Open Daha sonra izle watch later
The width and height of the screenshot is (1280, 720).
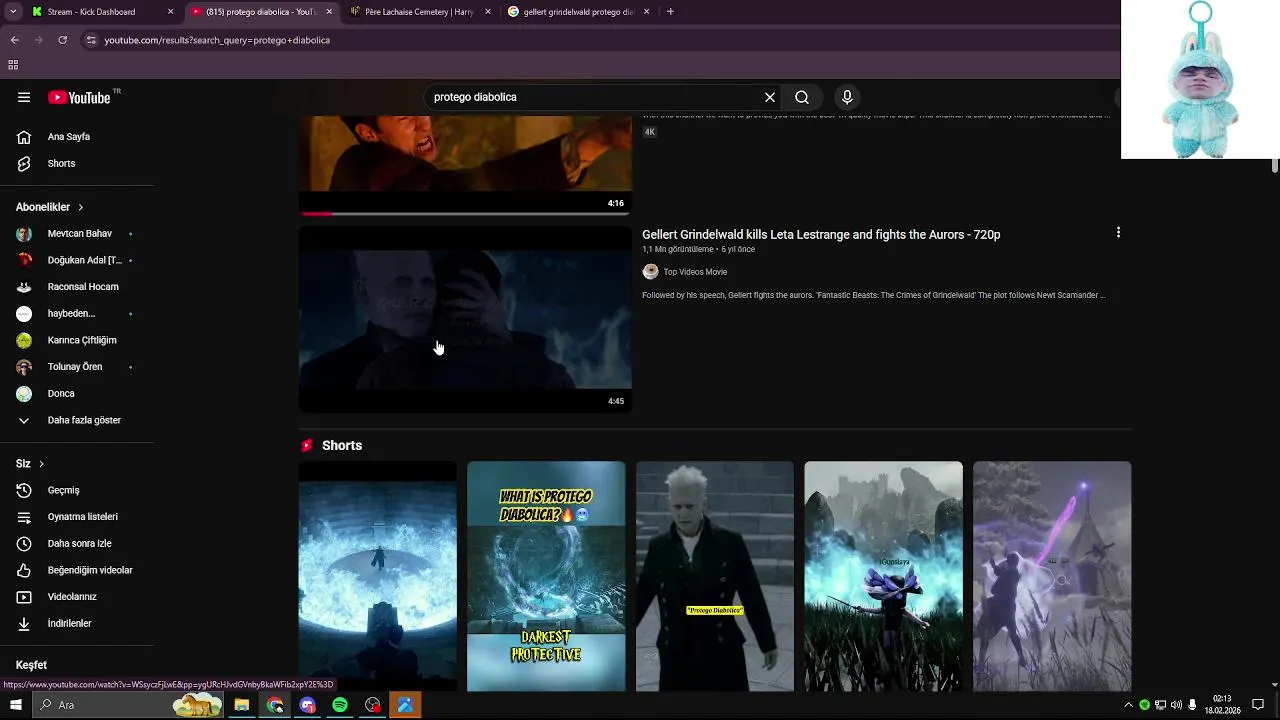pos(77,543)
